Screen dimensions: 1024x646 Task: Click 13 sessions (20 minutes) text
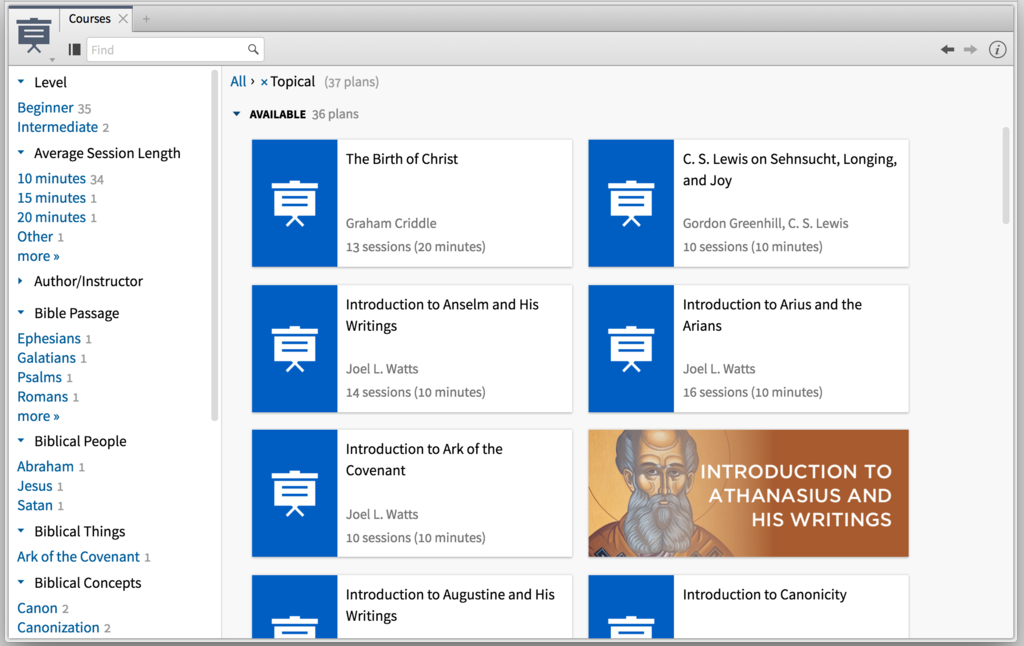[x=415, y=247]
